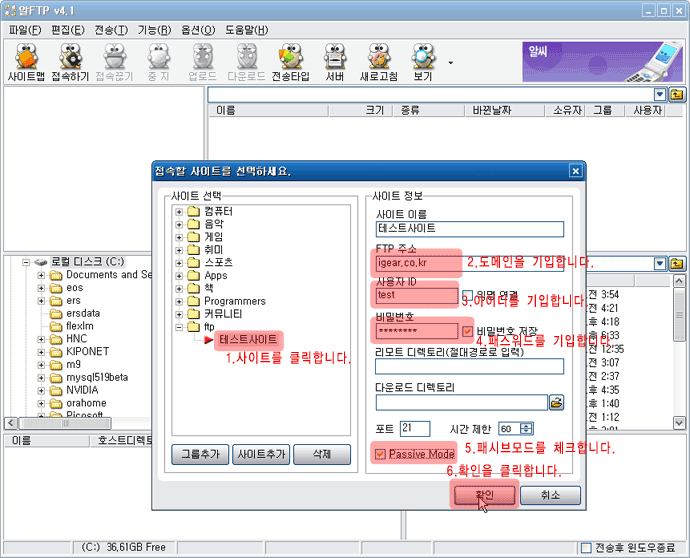Toggle the Passive Mode checkbox
This screenshot has width=690, height=558.
380,454
